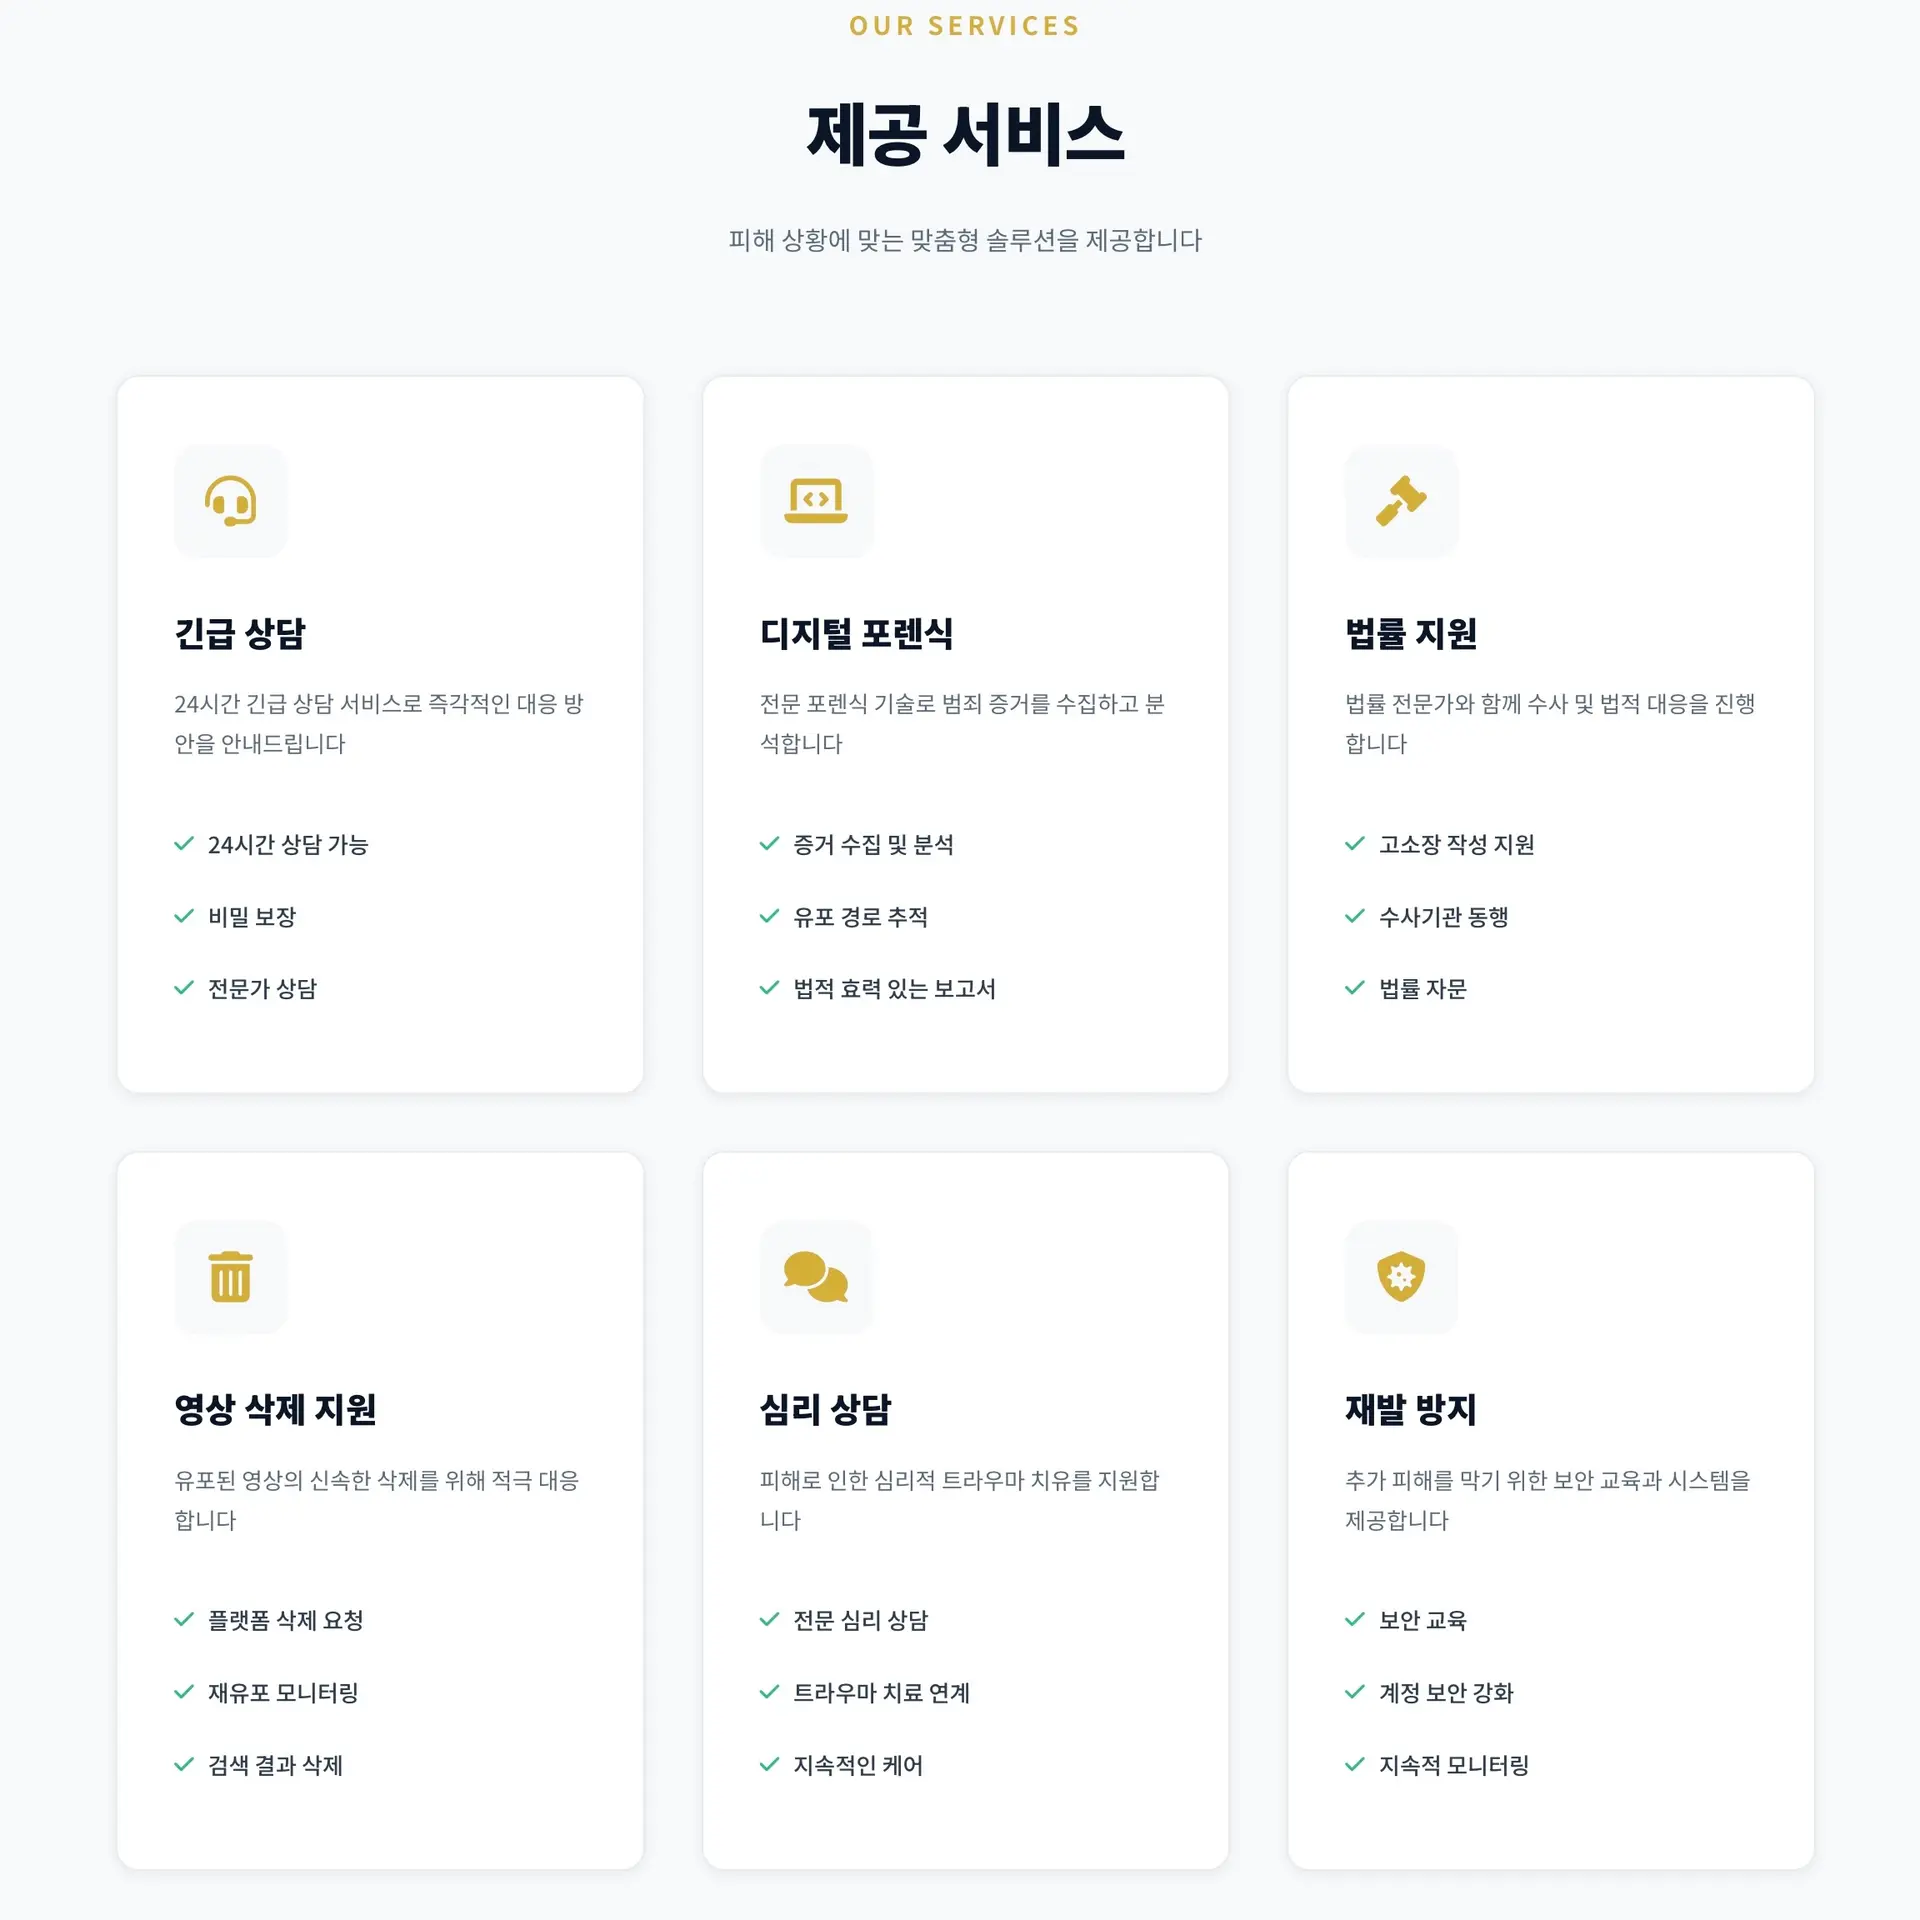Screen dimensions: 1920x1920
Task: Click the checkmark beside 수사기관 동행
Action: [x=1355, y=916]
